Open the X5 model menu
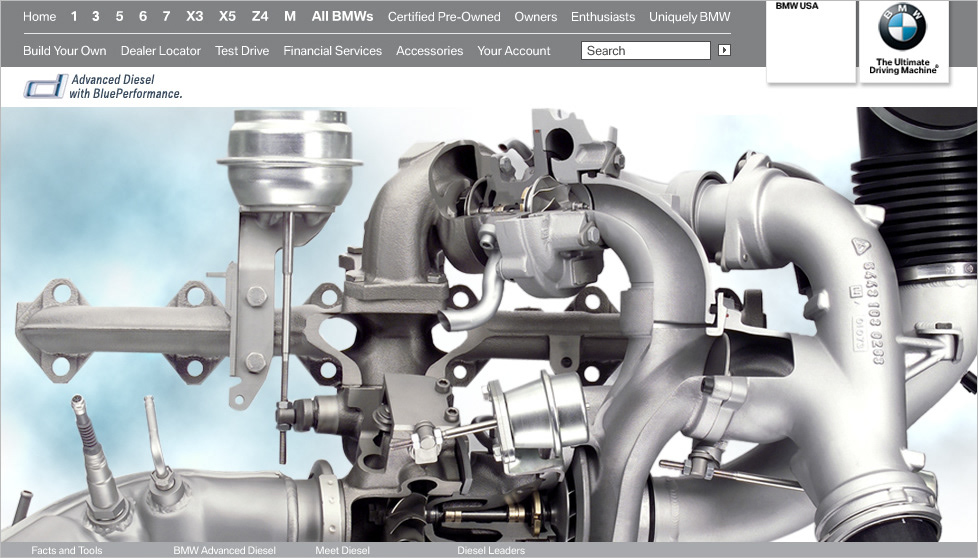 point(227,17)
